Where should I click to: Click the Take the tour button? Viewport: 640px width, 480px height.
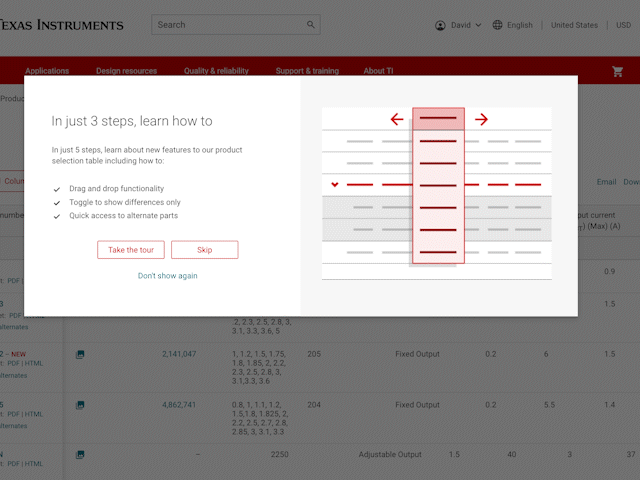[131, 250]
